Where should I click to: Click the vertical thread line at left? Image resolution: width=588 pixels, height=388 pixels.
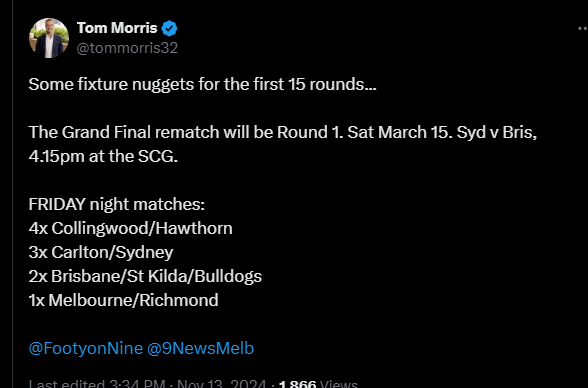13,194
